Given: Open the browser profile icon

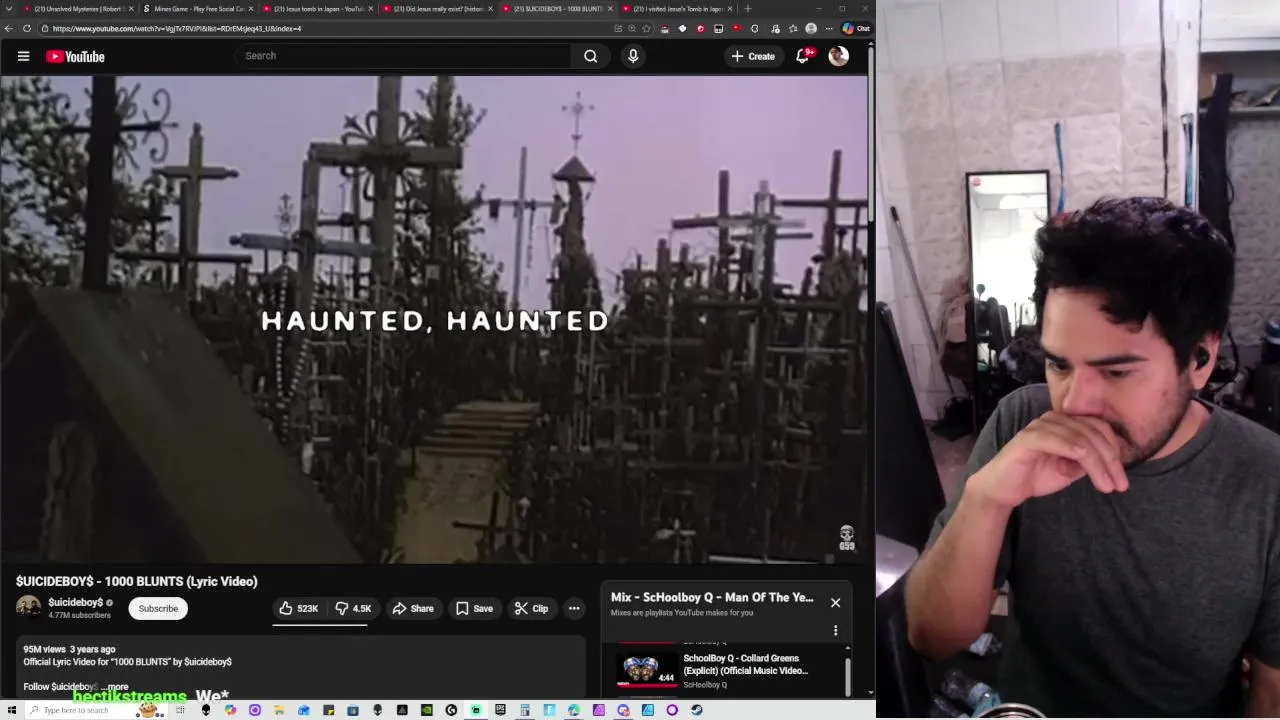Looking at the screenshot, I should tap(811, 28).
